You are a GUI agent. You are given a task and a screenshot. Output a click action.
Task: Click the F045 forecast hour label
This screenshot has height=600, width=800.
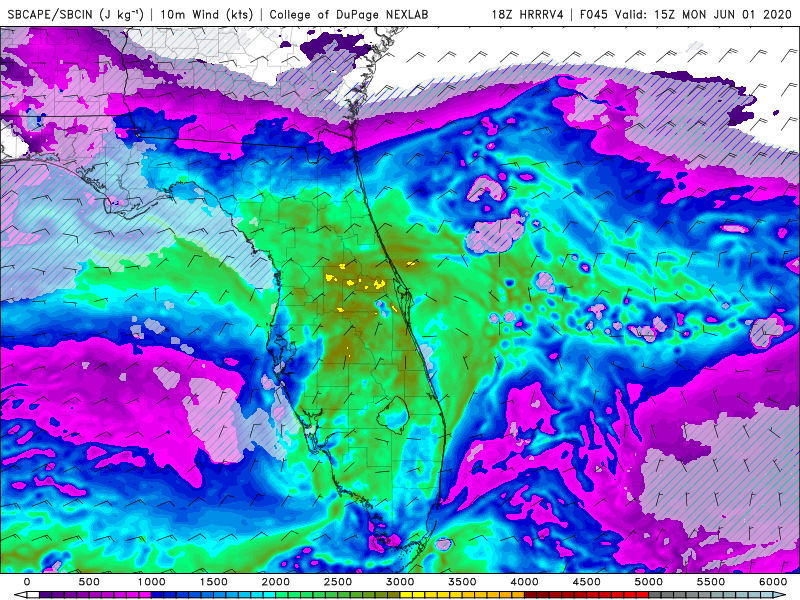[x=594, y=14]
